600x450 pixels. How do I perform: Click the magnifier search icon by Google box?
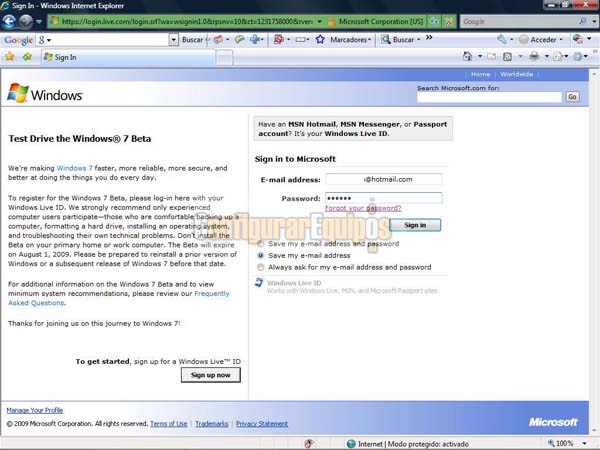pyautogui.click(x=582, y=21)
